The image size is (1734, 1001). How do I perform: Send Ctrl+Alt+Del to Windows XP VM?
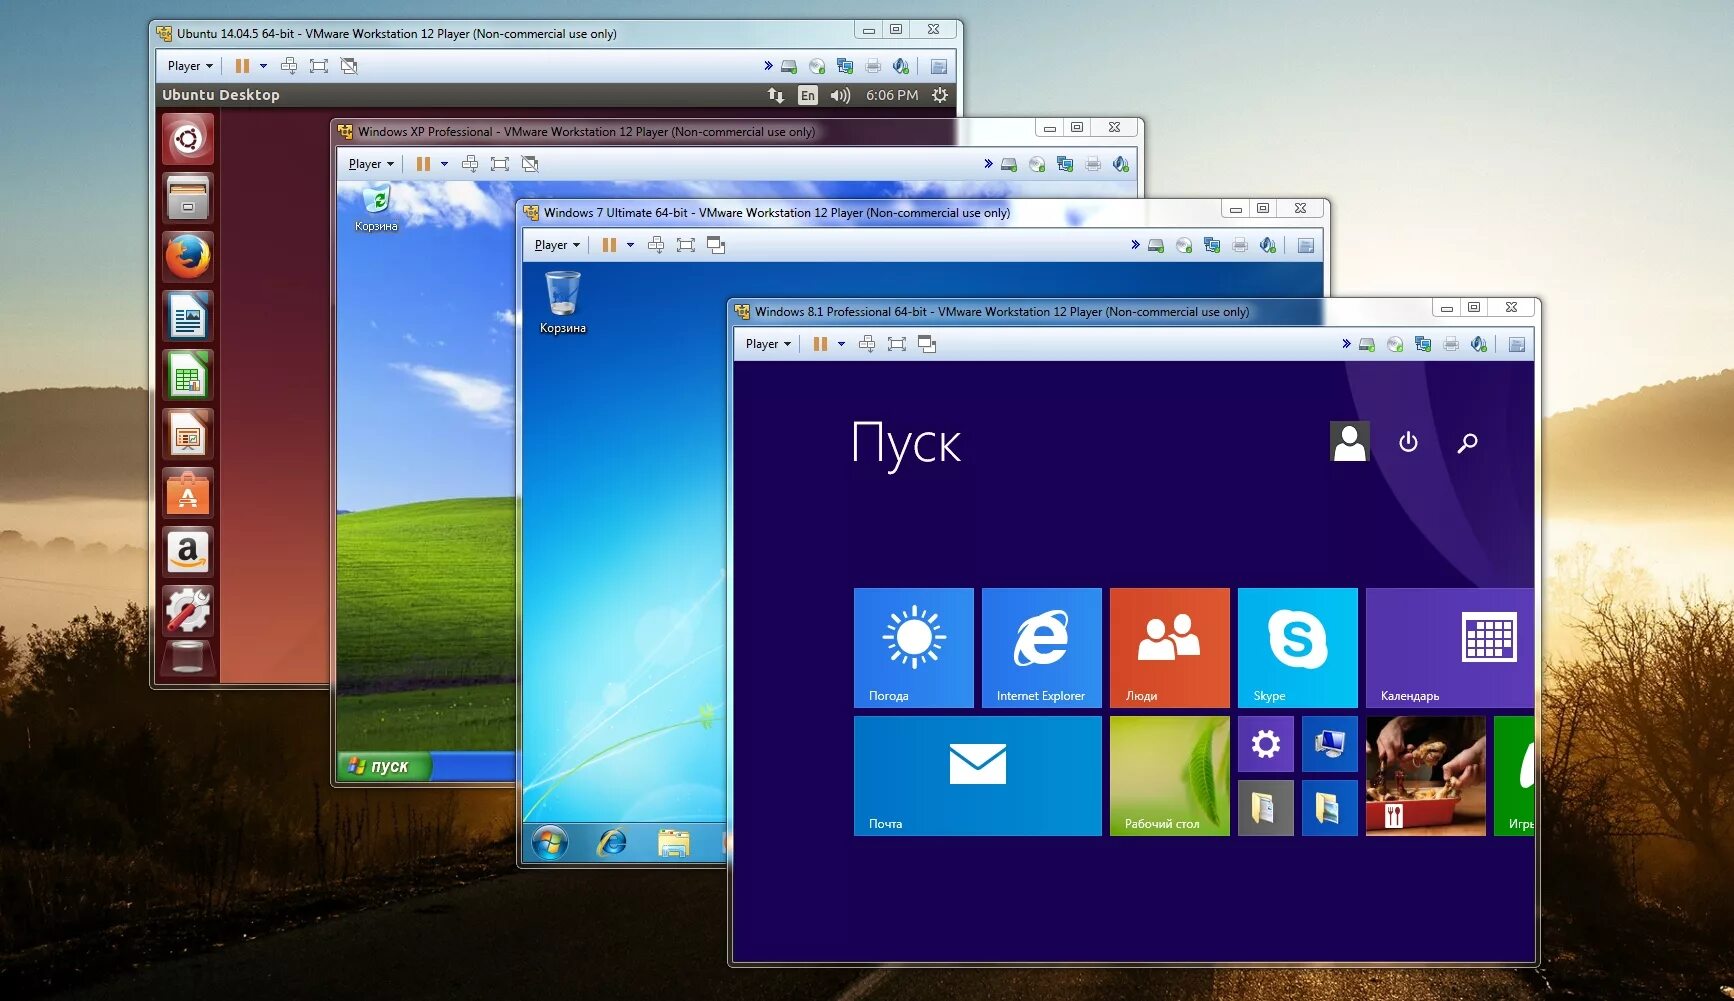tap(470, 164)
